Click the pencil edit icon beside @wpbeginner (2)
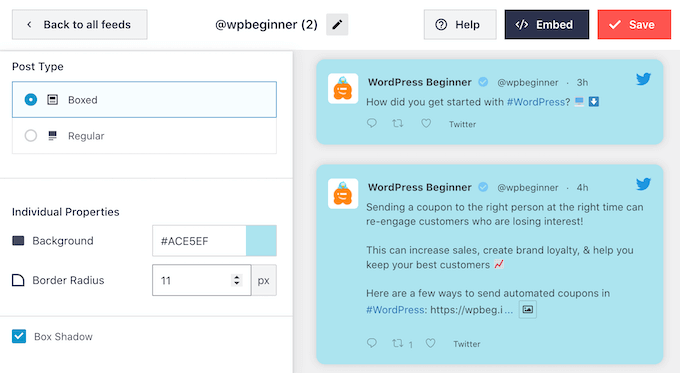The image size is (680, 373). tap(337, 25)
